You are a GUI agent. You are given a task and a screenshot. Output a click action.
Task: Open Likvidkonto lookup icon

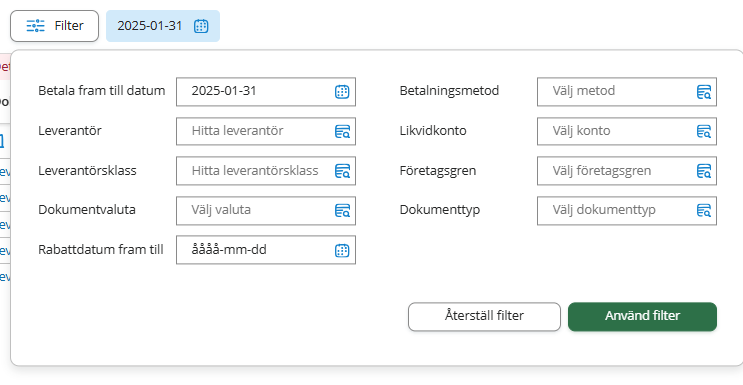[x=704, y=131]
